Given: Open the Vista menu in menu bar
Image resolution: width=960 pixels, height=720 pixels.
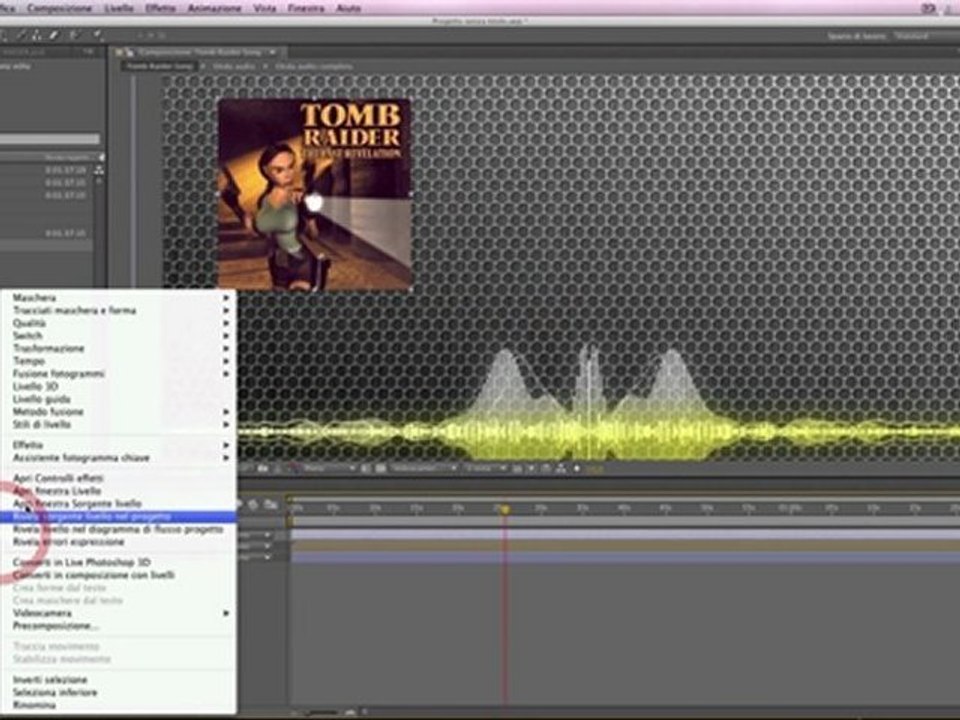Looking at the screenshot, I should pyautogui.click(x=264, y=8).
